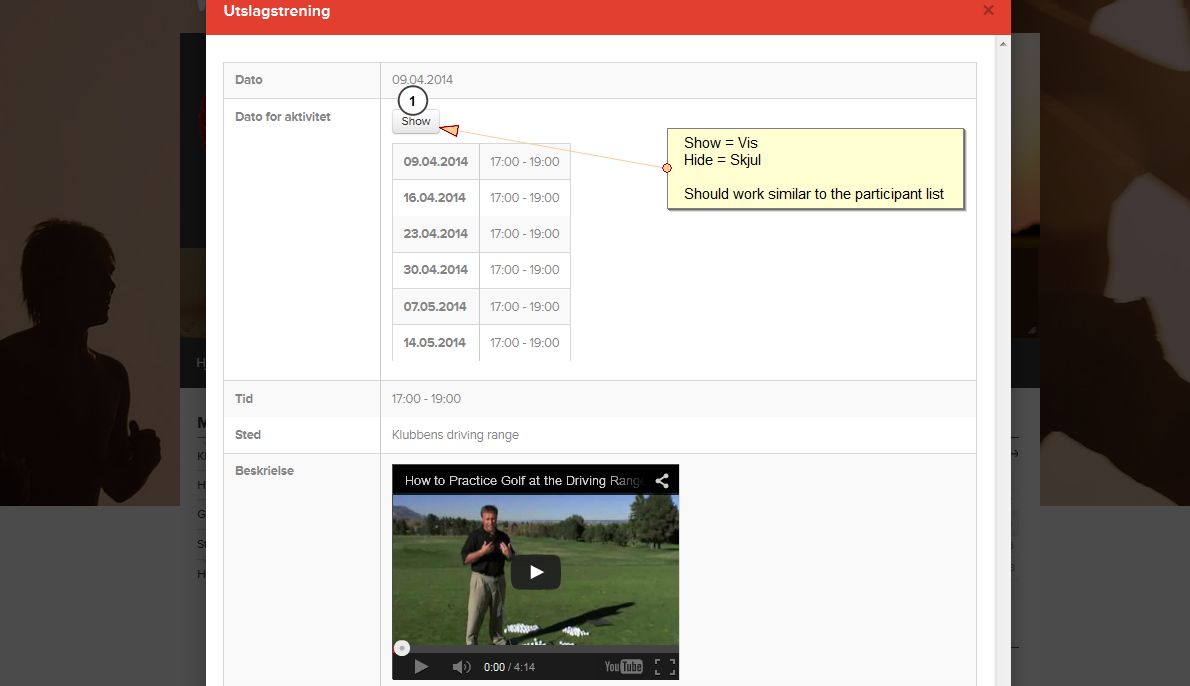Click the orange arrowhead pointing at Show
1190x686 pixels.
coord(450,129)
